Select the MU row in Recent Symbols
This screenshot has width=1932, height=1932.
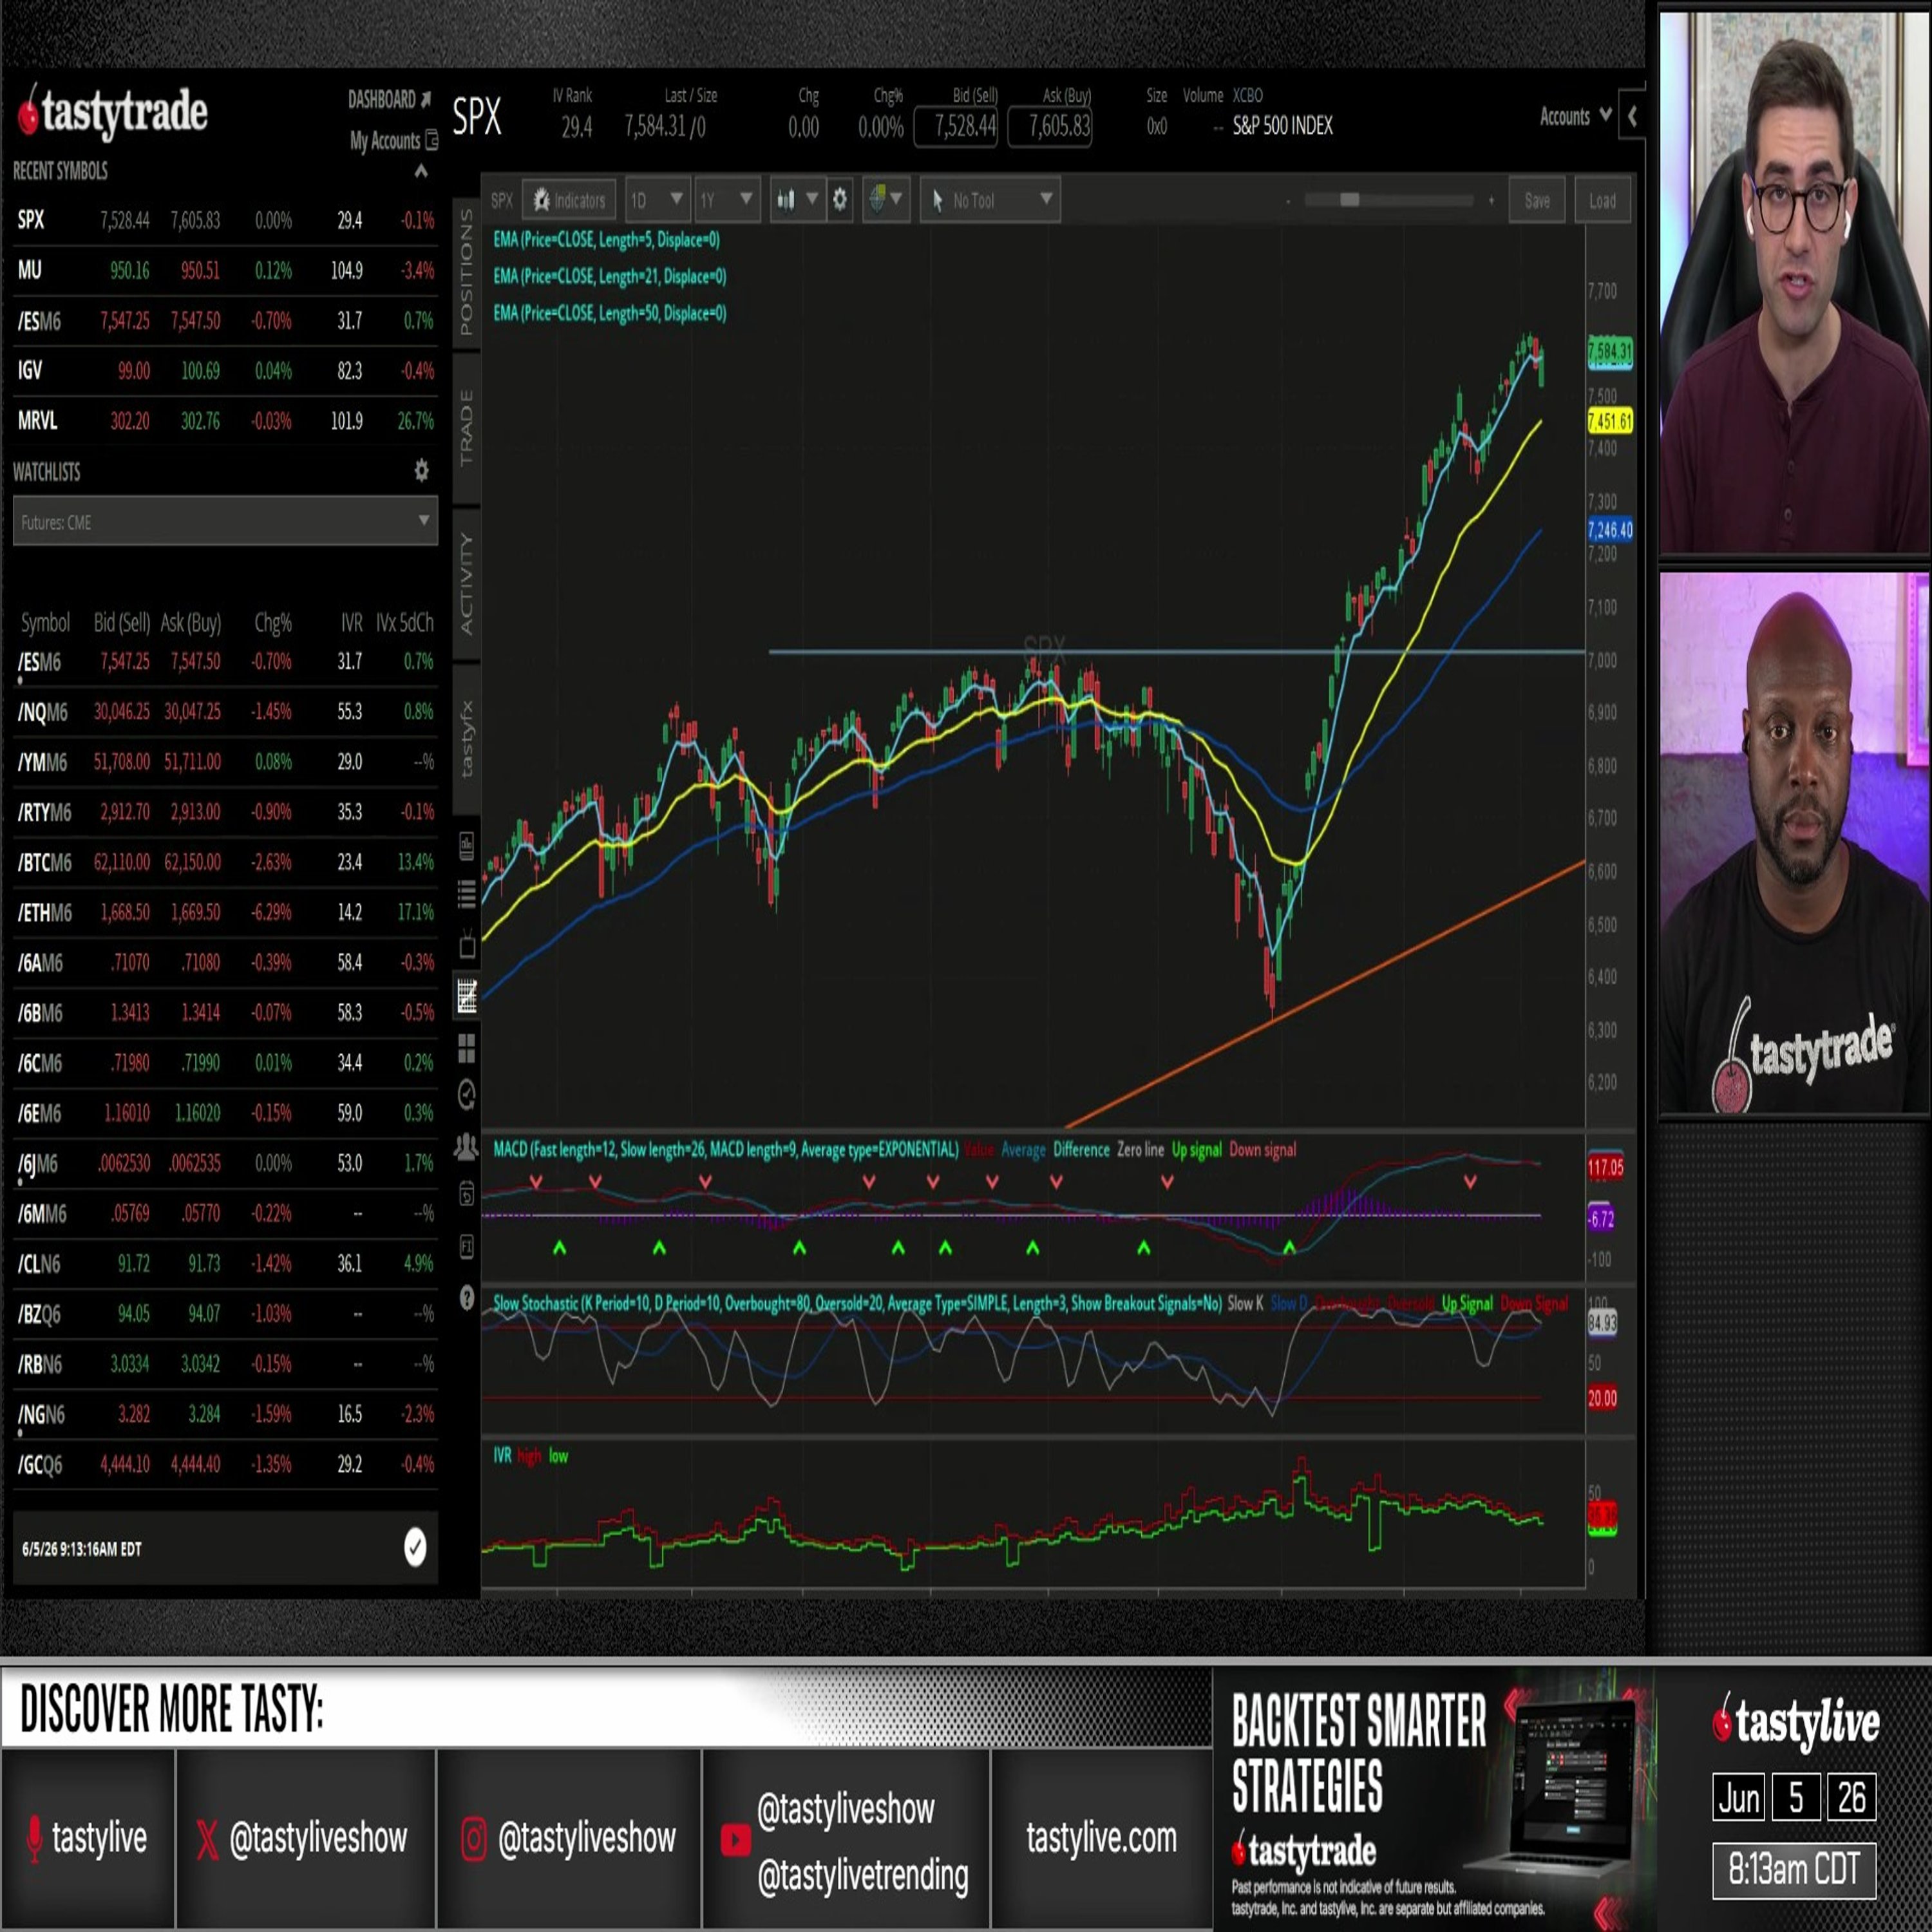click(225, 270)
